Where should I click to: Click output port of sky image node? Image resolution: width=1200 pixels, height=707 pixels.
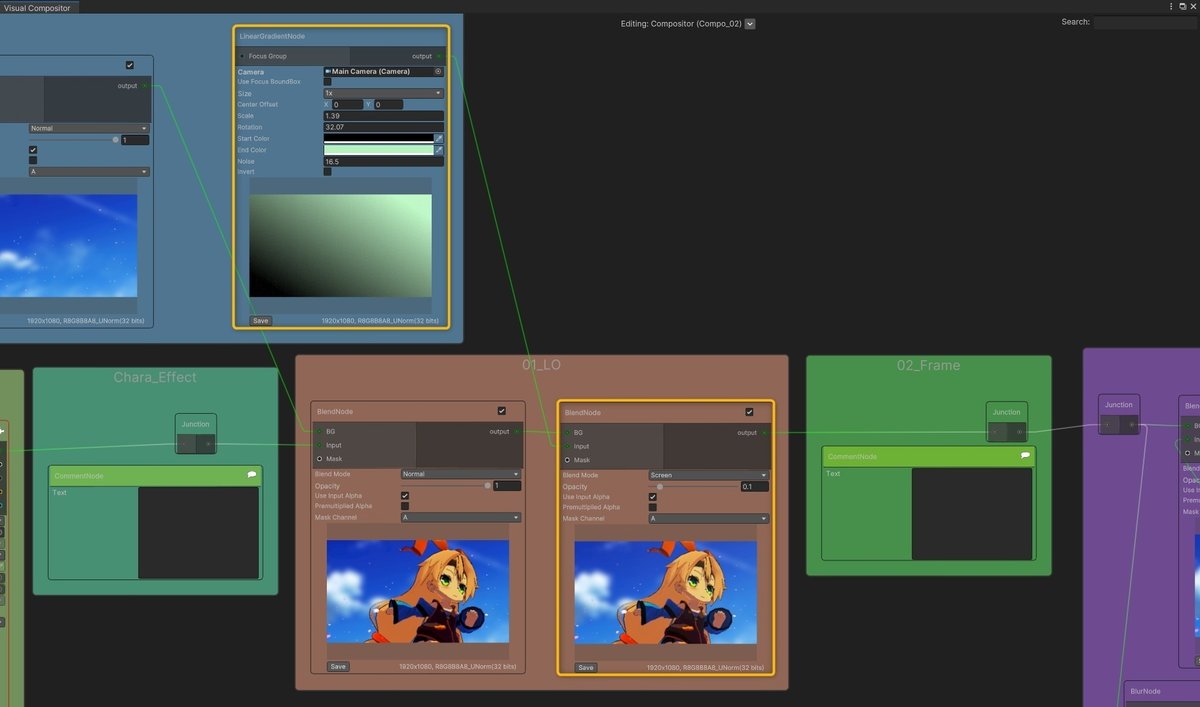(x=145, y=86)
